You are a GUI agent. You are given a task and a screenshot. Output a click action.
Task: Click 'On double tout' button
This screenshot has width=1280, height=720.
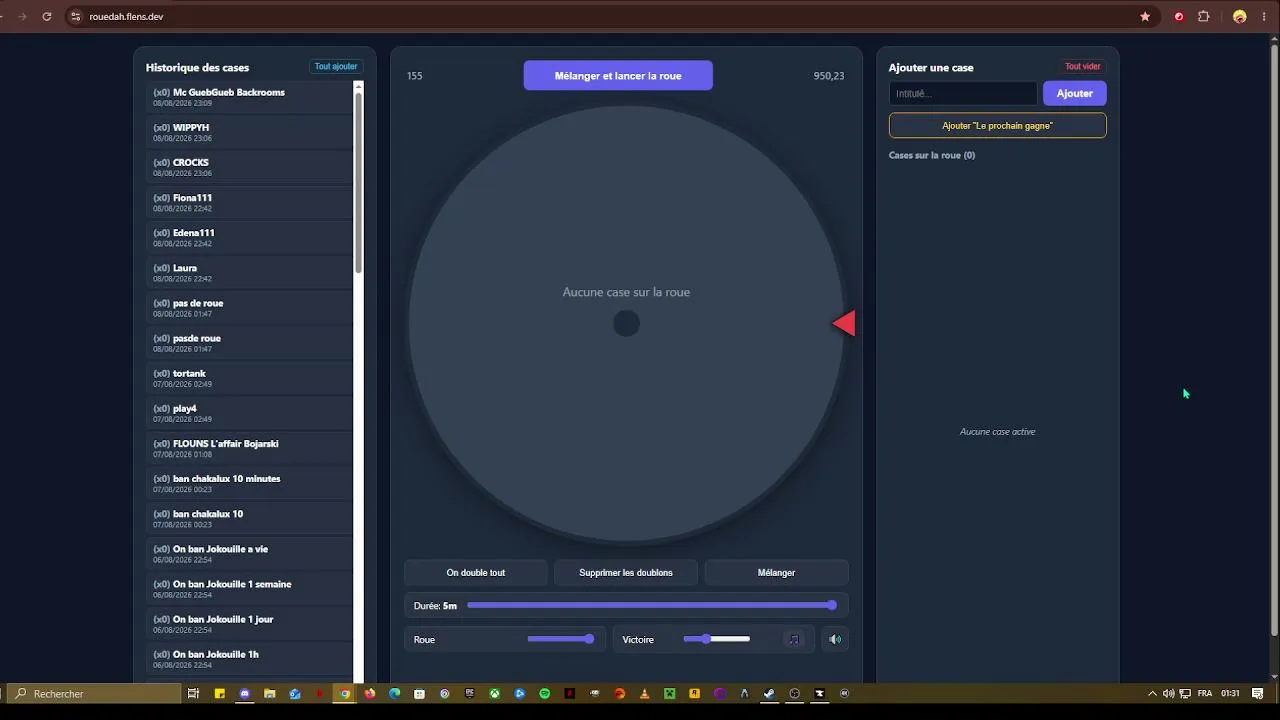[x=476, y=573]
